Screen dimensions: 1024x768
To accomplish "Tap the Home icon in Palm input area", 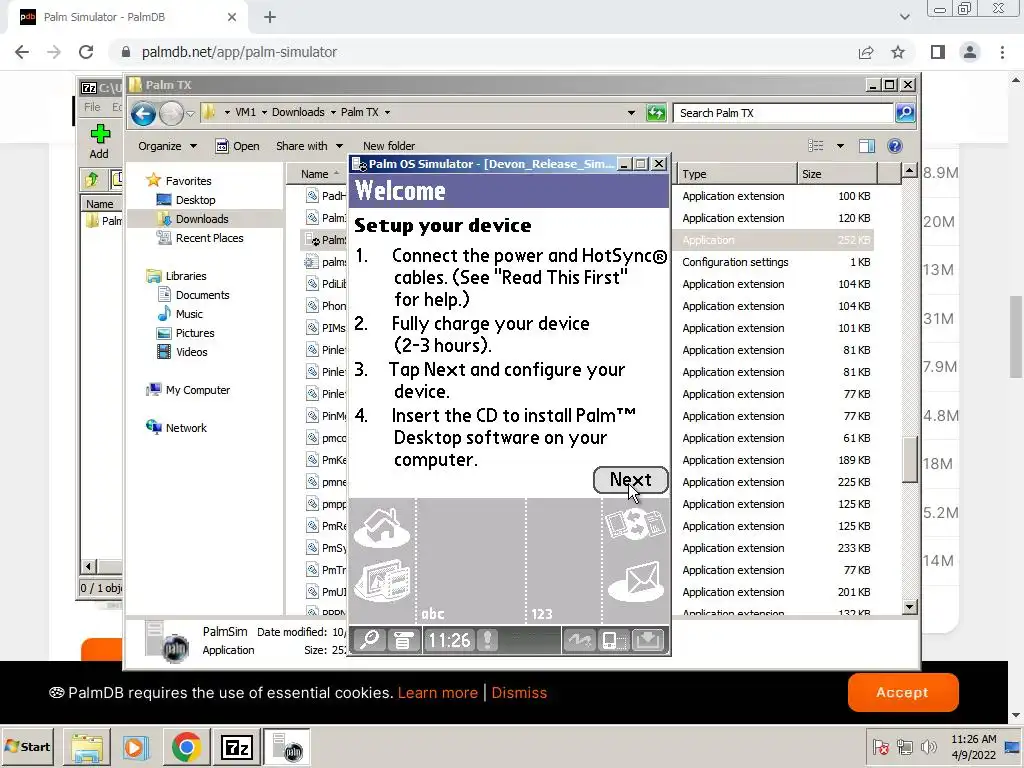I will click(x=382, y=528).
